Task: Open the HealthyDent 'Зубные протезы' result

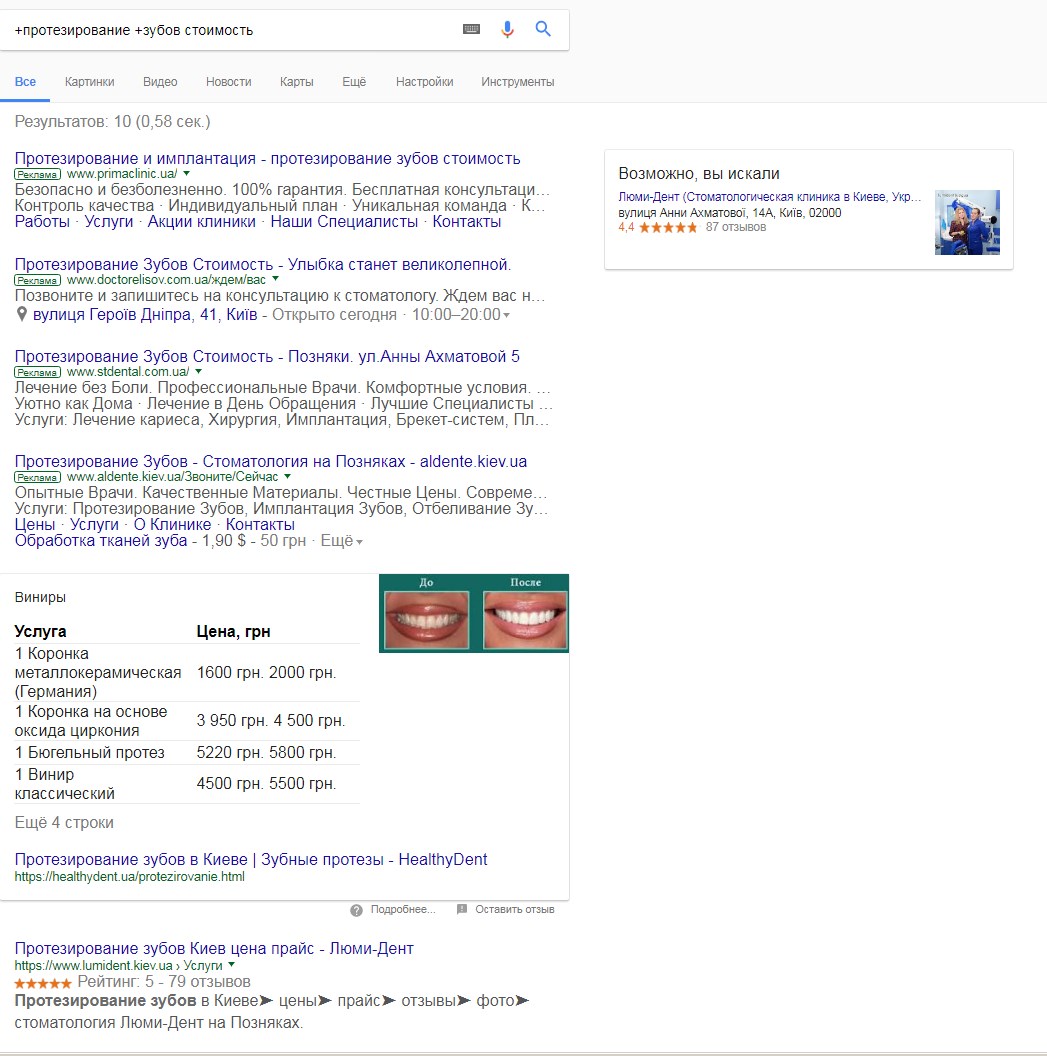Action: pos(251,859)
